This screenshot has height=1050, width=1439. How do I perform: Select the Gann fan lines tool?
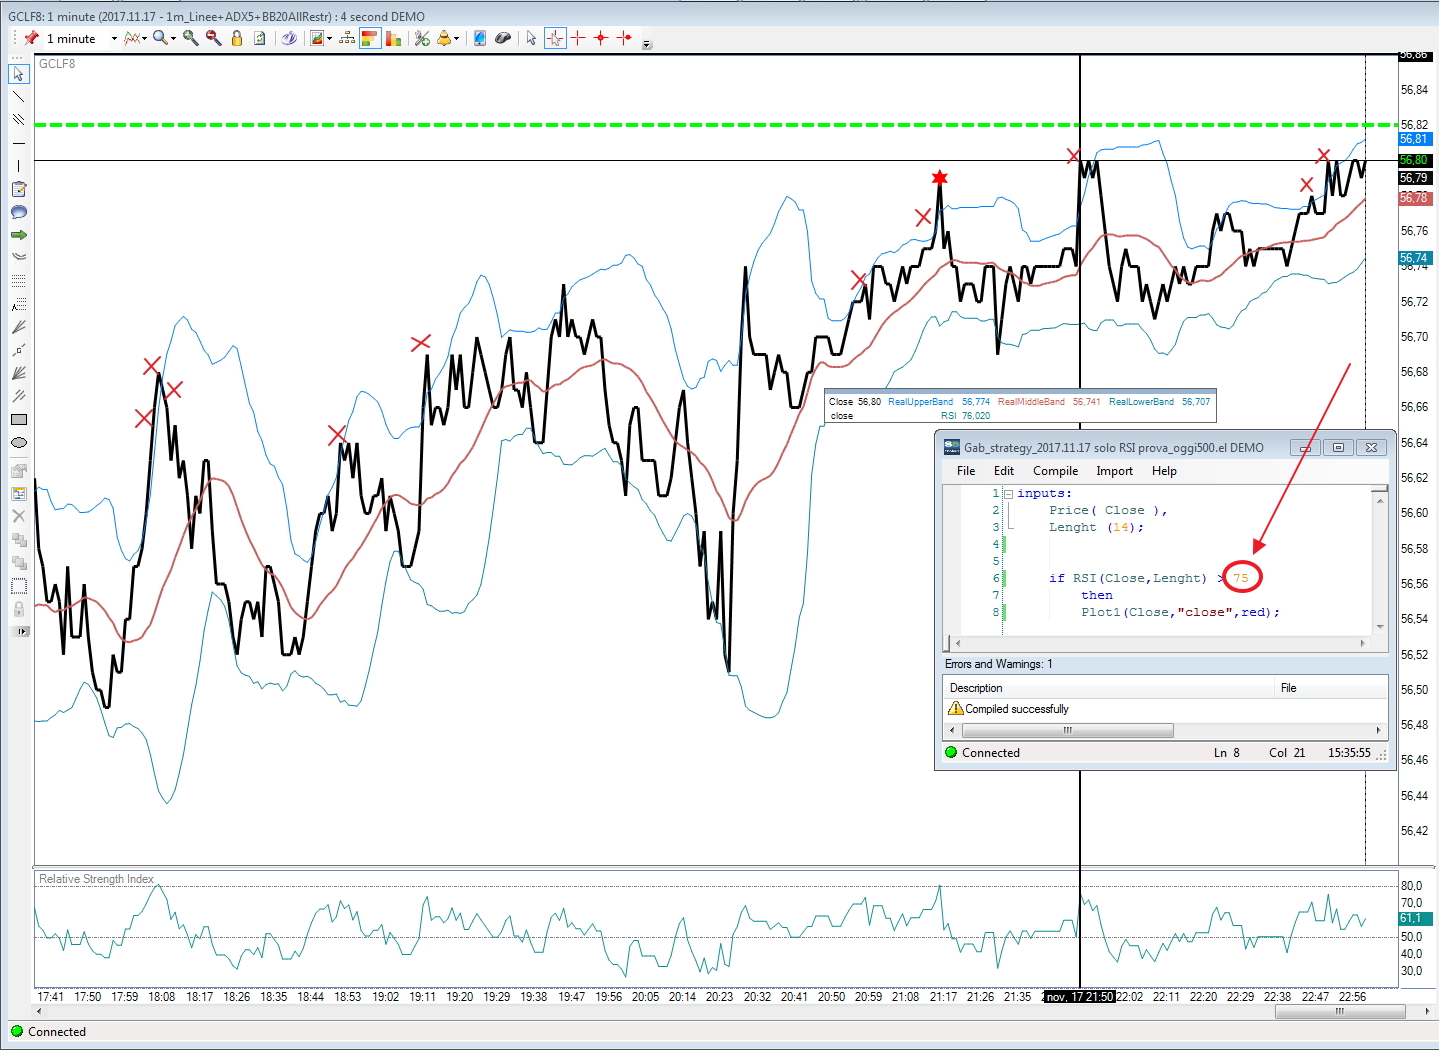click(18, 373)
